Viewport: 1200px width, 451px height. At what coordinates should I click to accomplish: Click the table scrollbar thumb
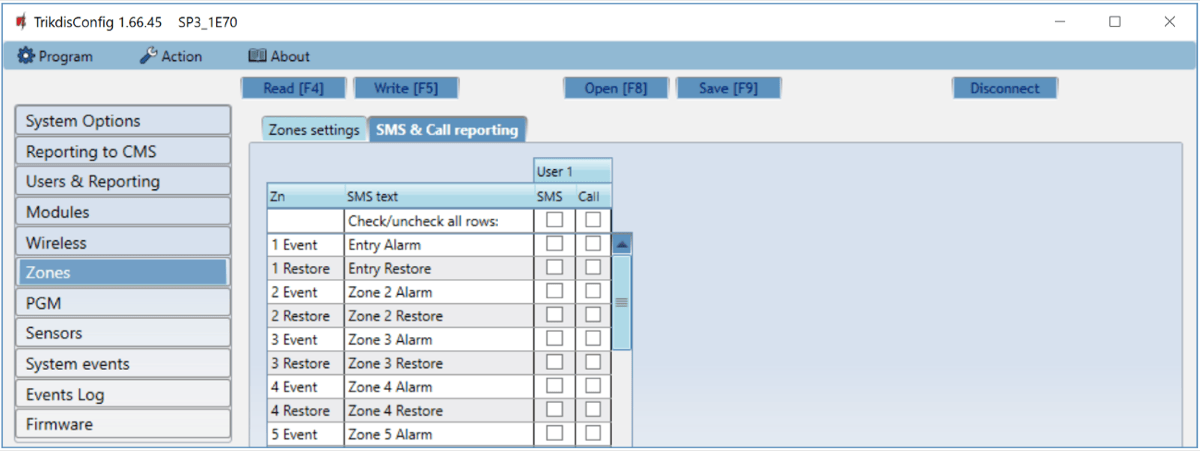[x=622, y=301]
